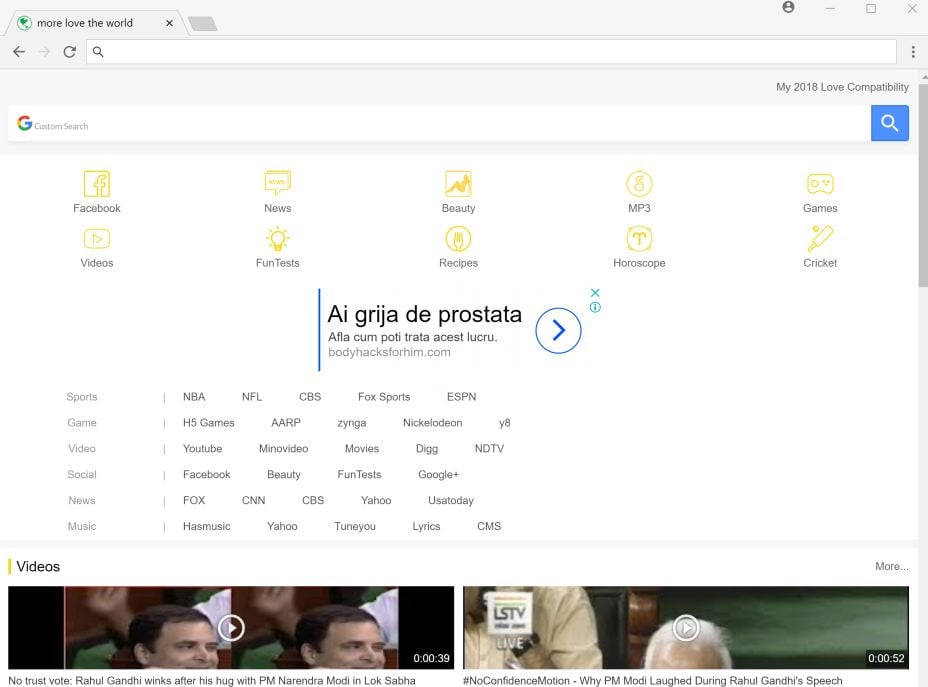Open the Horoscope shortcut icon
This screenshot has height=687, width=928.
click(x=639, y=239)
